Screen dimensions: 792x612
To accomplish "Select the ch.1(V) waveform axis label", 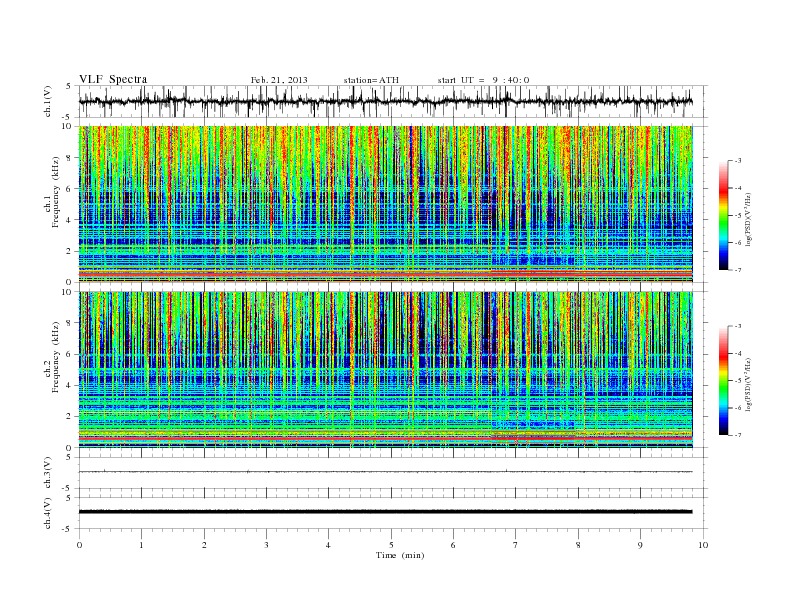I will [48, 101].
